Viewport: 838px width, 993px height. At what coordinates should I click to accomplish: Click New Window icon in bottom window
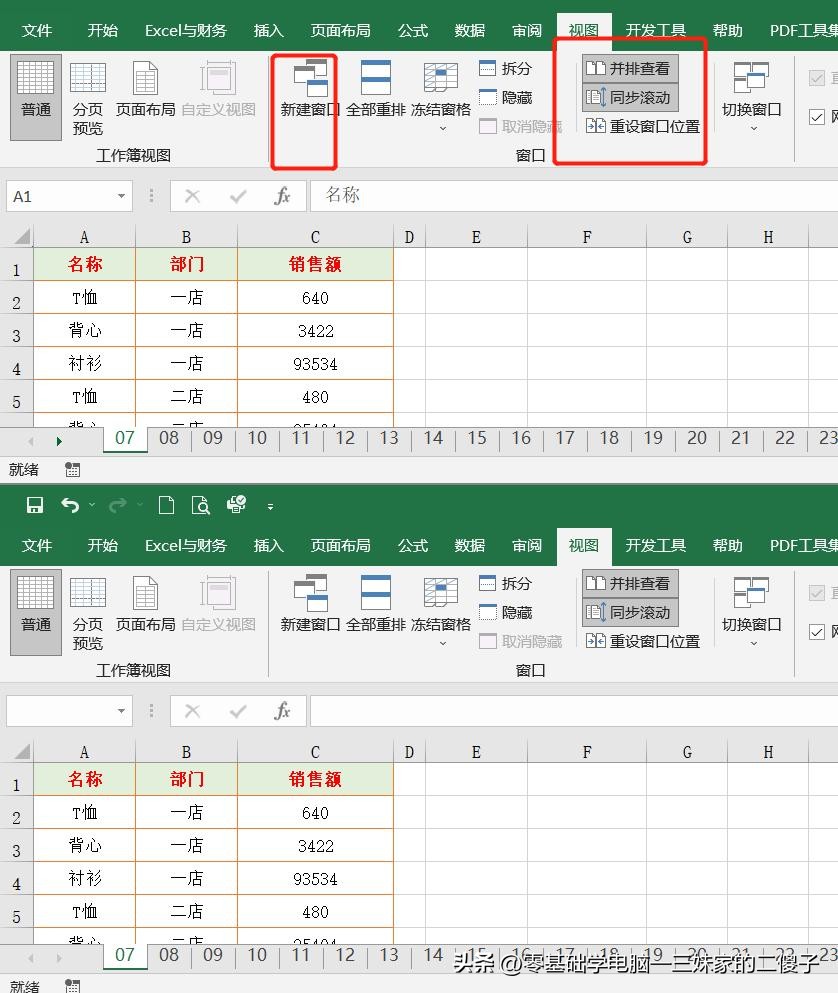tap(310, 593)
